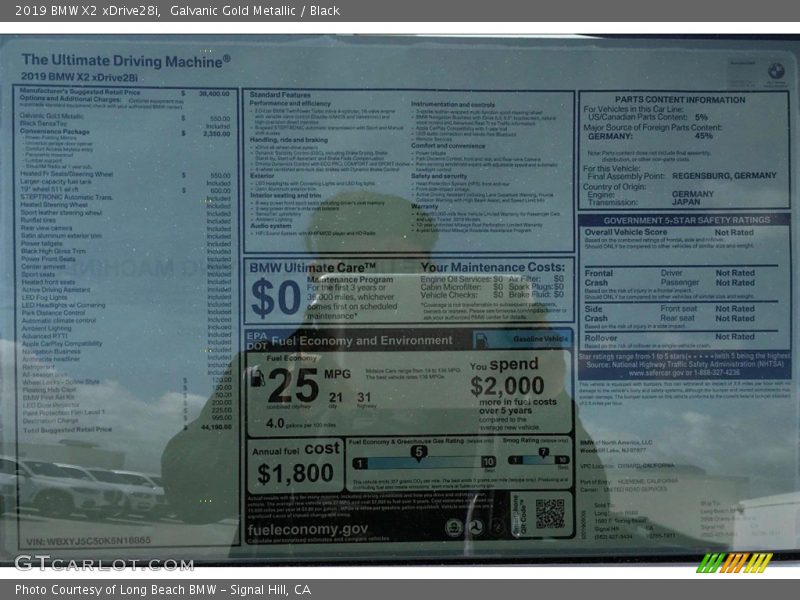Click the caption title '2019 BMW X2 xDrive28i, Galvanic Gold Metallic / Black'

tap(177, 11)
